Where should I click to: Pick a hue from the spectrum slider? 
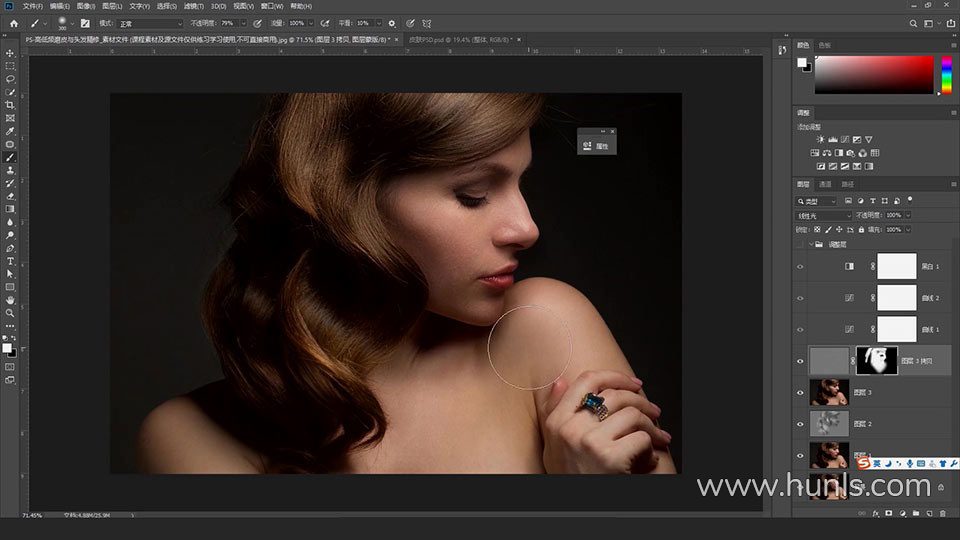946,75
